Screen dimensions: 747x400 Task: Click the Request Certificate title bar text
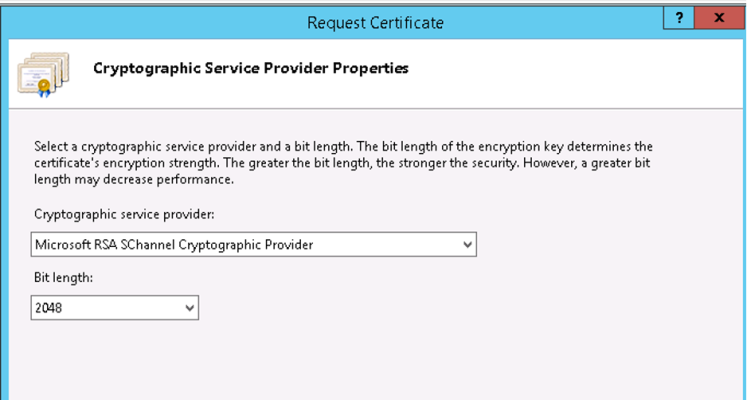[x=375, y=23]
